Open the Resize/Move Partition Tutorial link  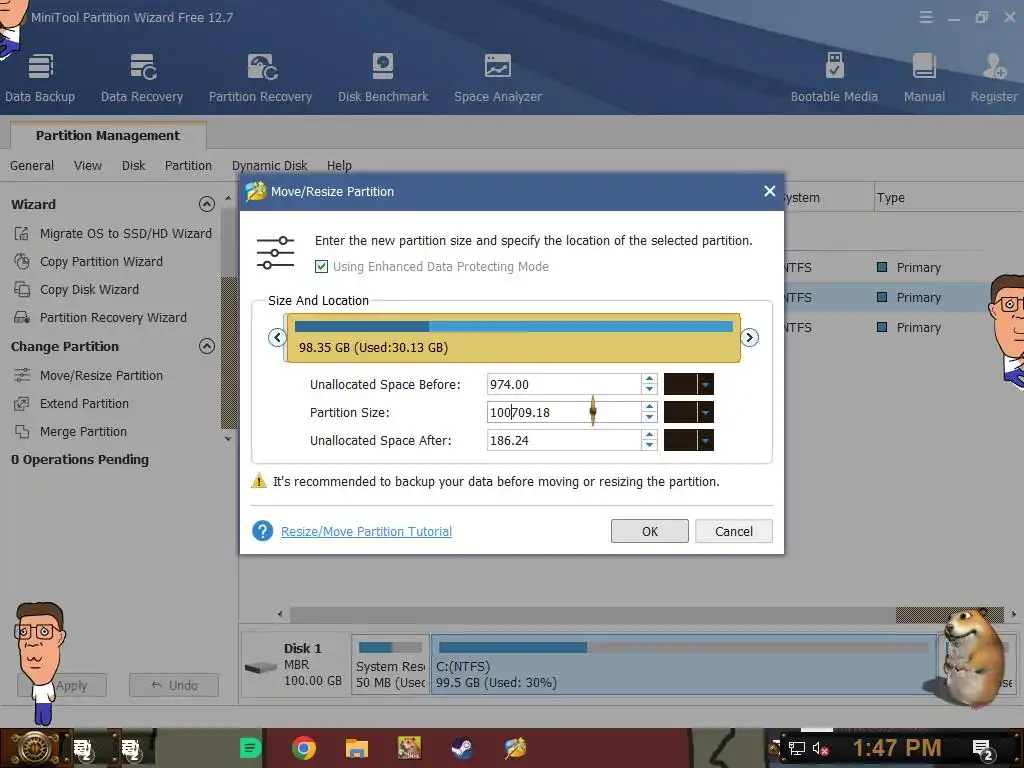[366, 532]
